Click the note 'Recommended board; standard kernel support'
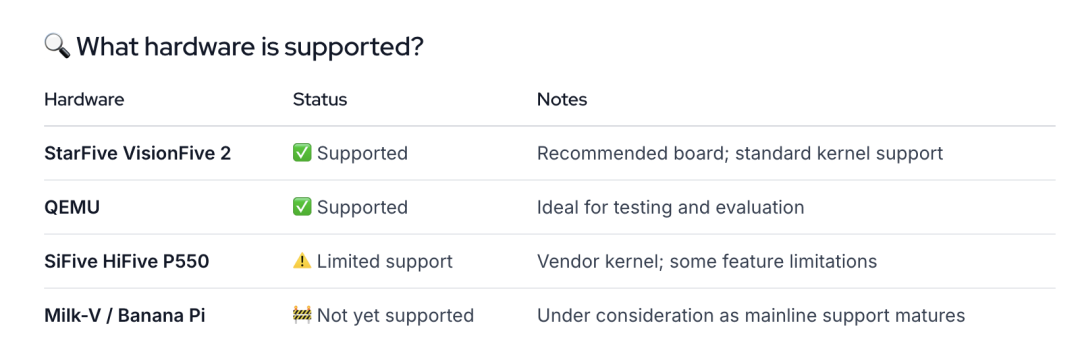This screenshot has width=1080, height=364. point(740,153)
